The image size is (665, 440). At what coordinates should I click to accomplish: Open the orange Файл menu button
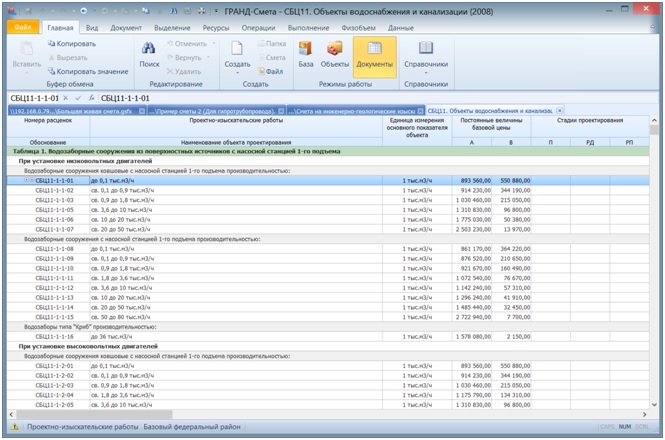click(23, 27)
